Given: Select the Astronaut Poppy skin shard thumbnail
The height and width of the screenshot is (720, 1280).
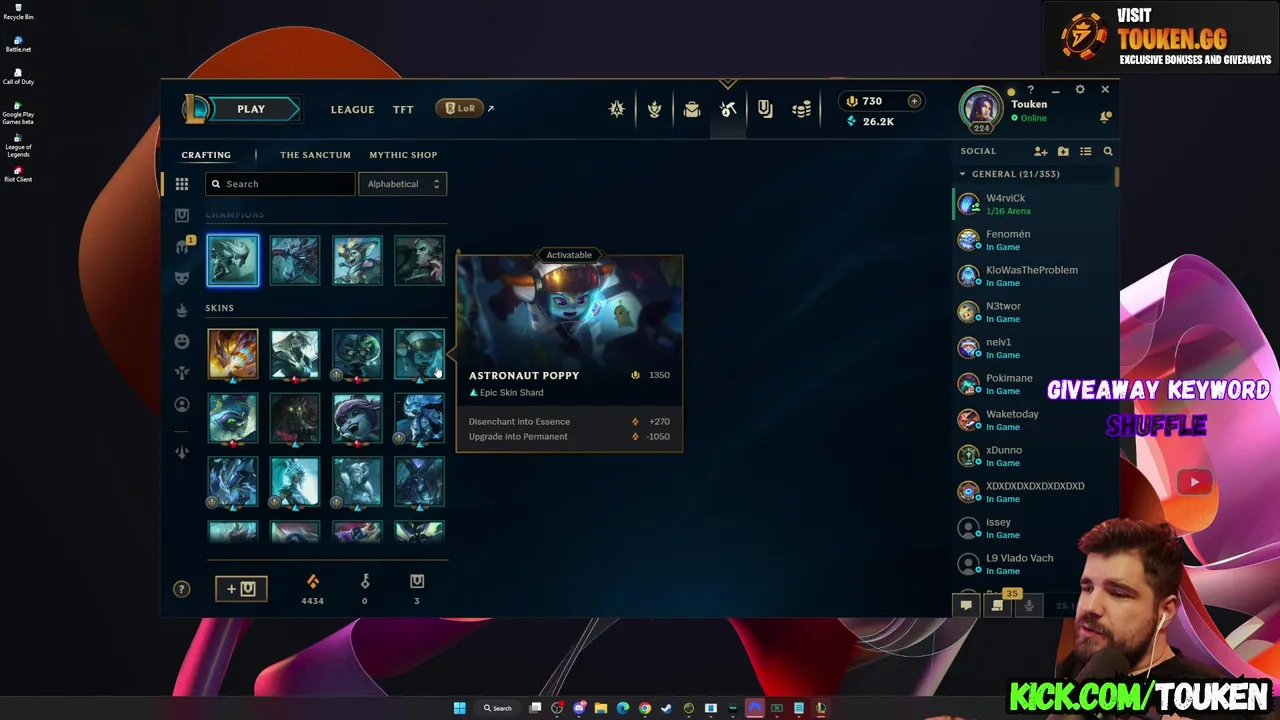Looking at the screenshot, I should tap(419, 354).
